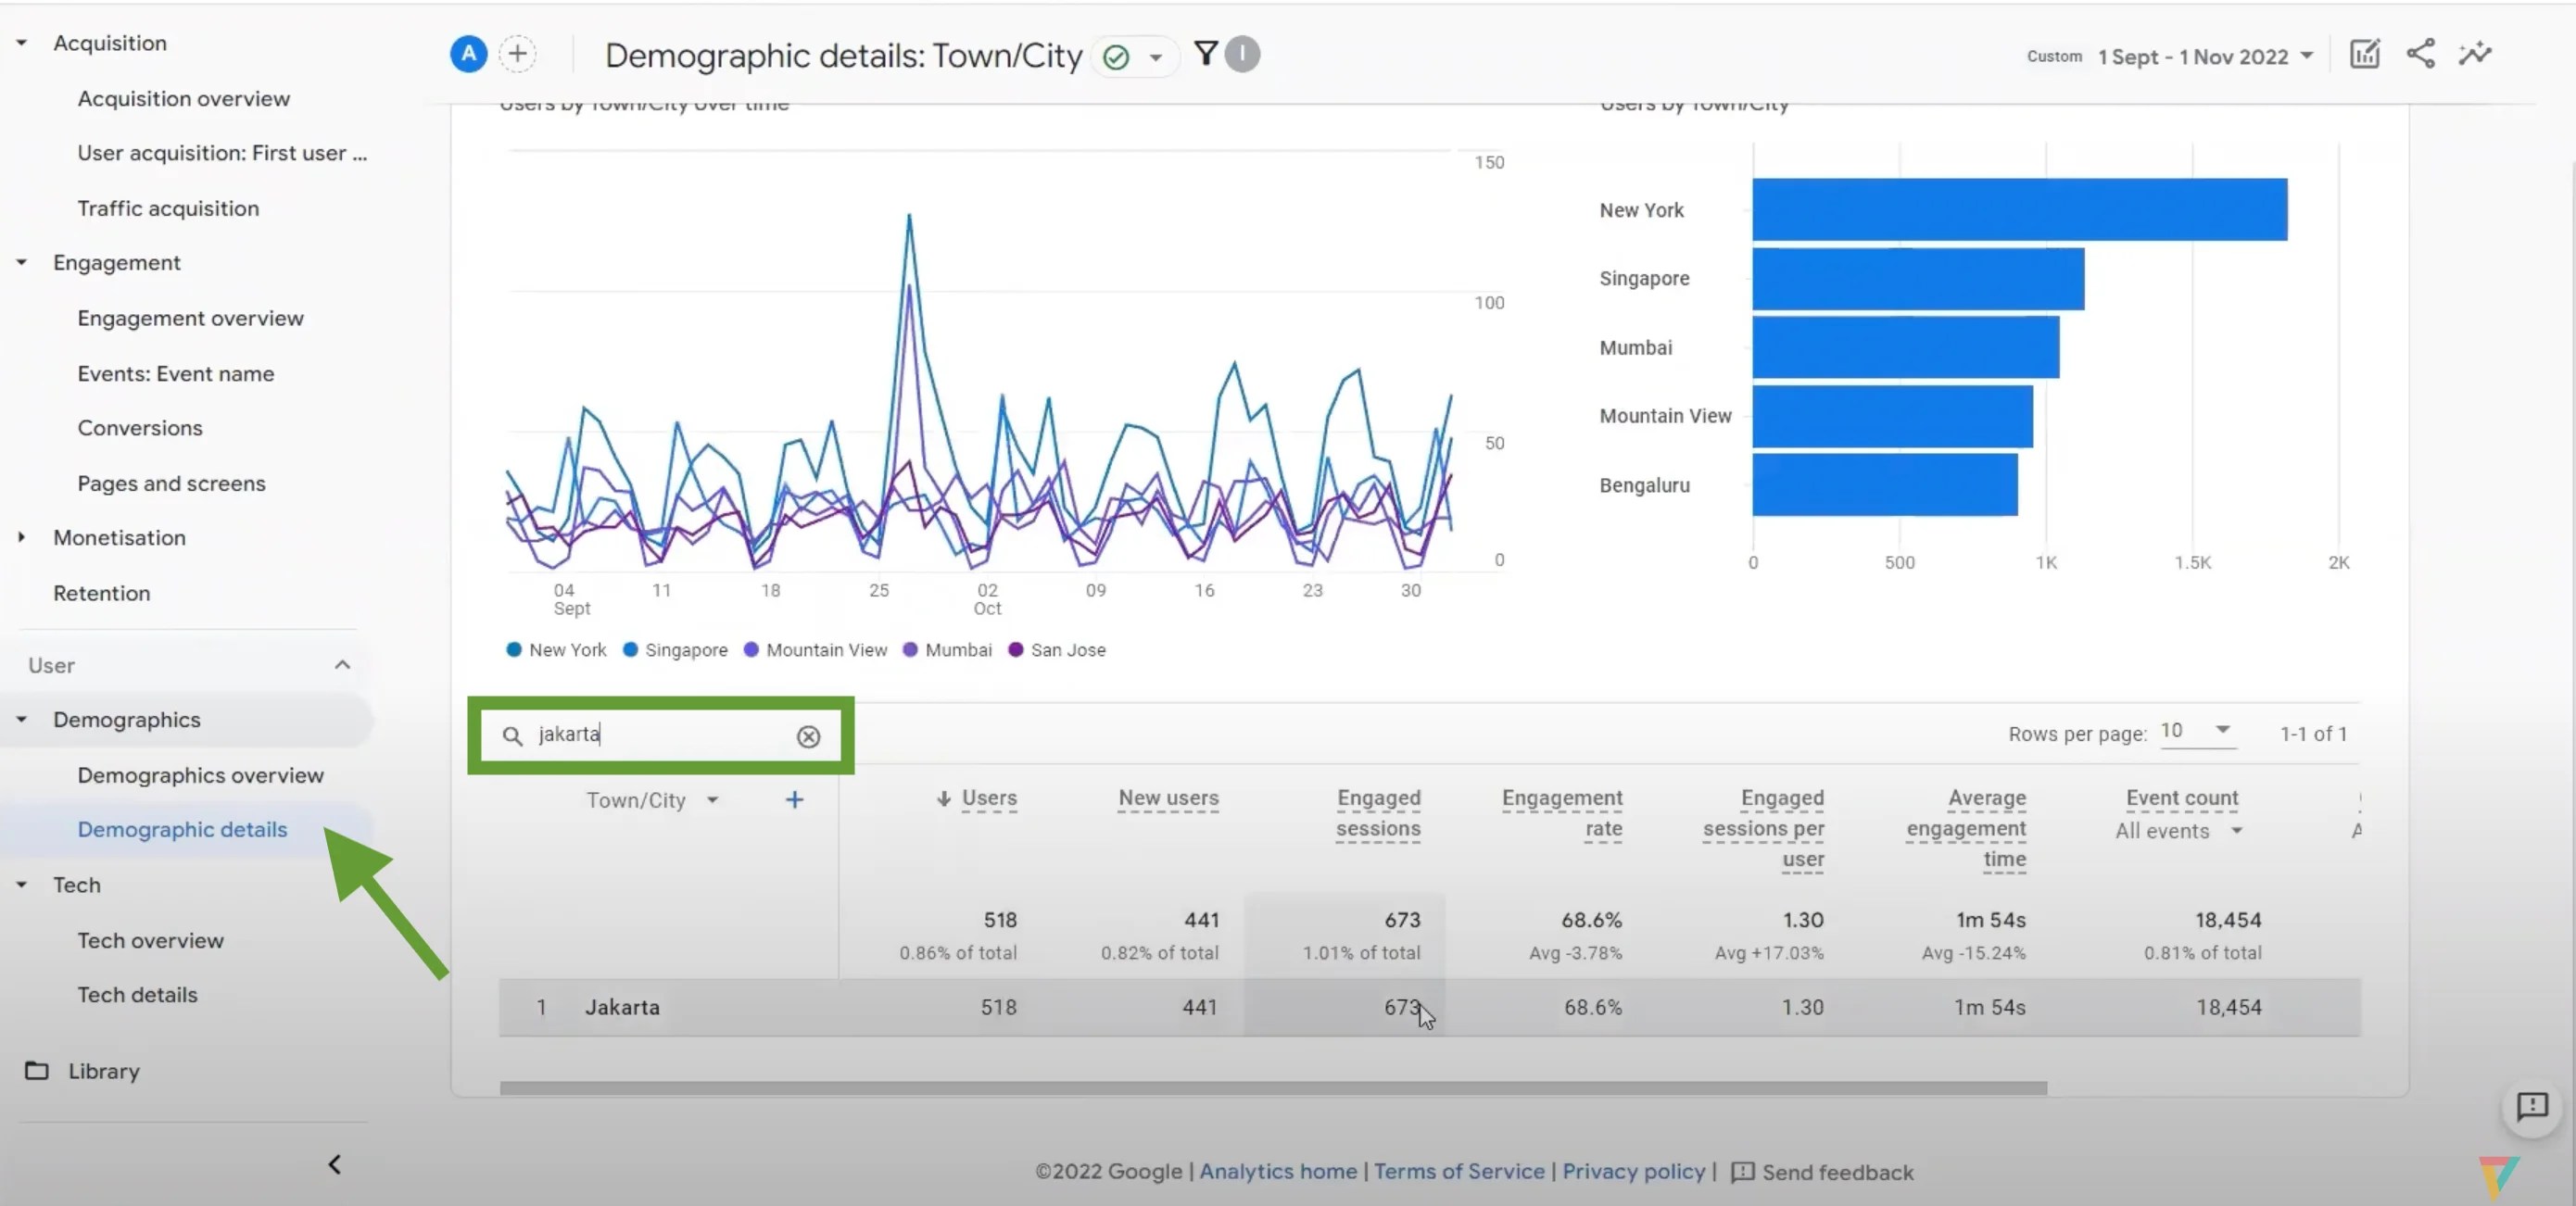Image resolution: width=2576 pixels, height=1206 pixels.
Task: Open the Demographics overview report
Action: pyautogui.click(x=200, y=775)
